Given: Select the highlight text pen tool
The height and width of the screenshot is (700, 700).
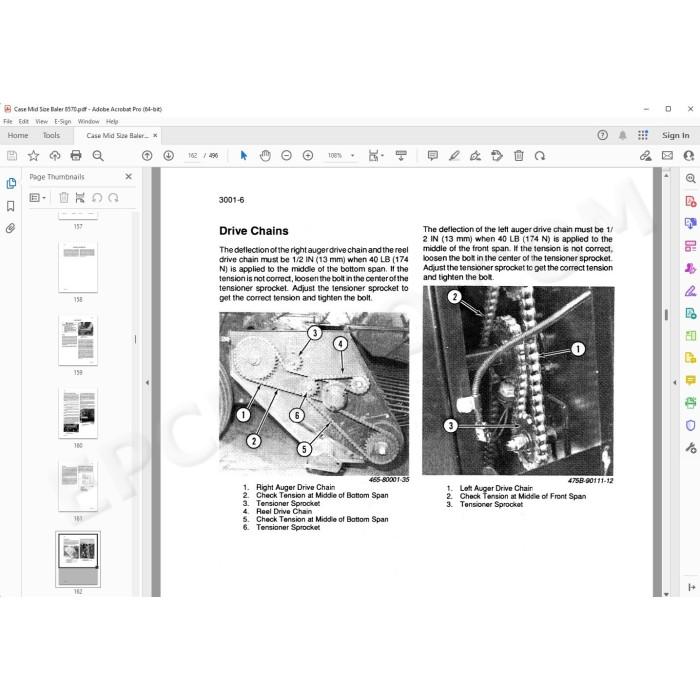Looking at the screenshot, I should coord(454,155).
